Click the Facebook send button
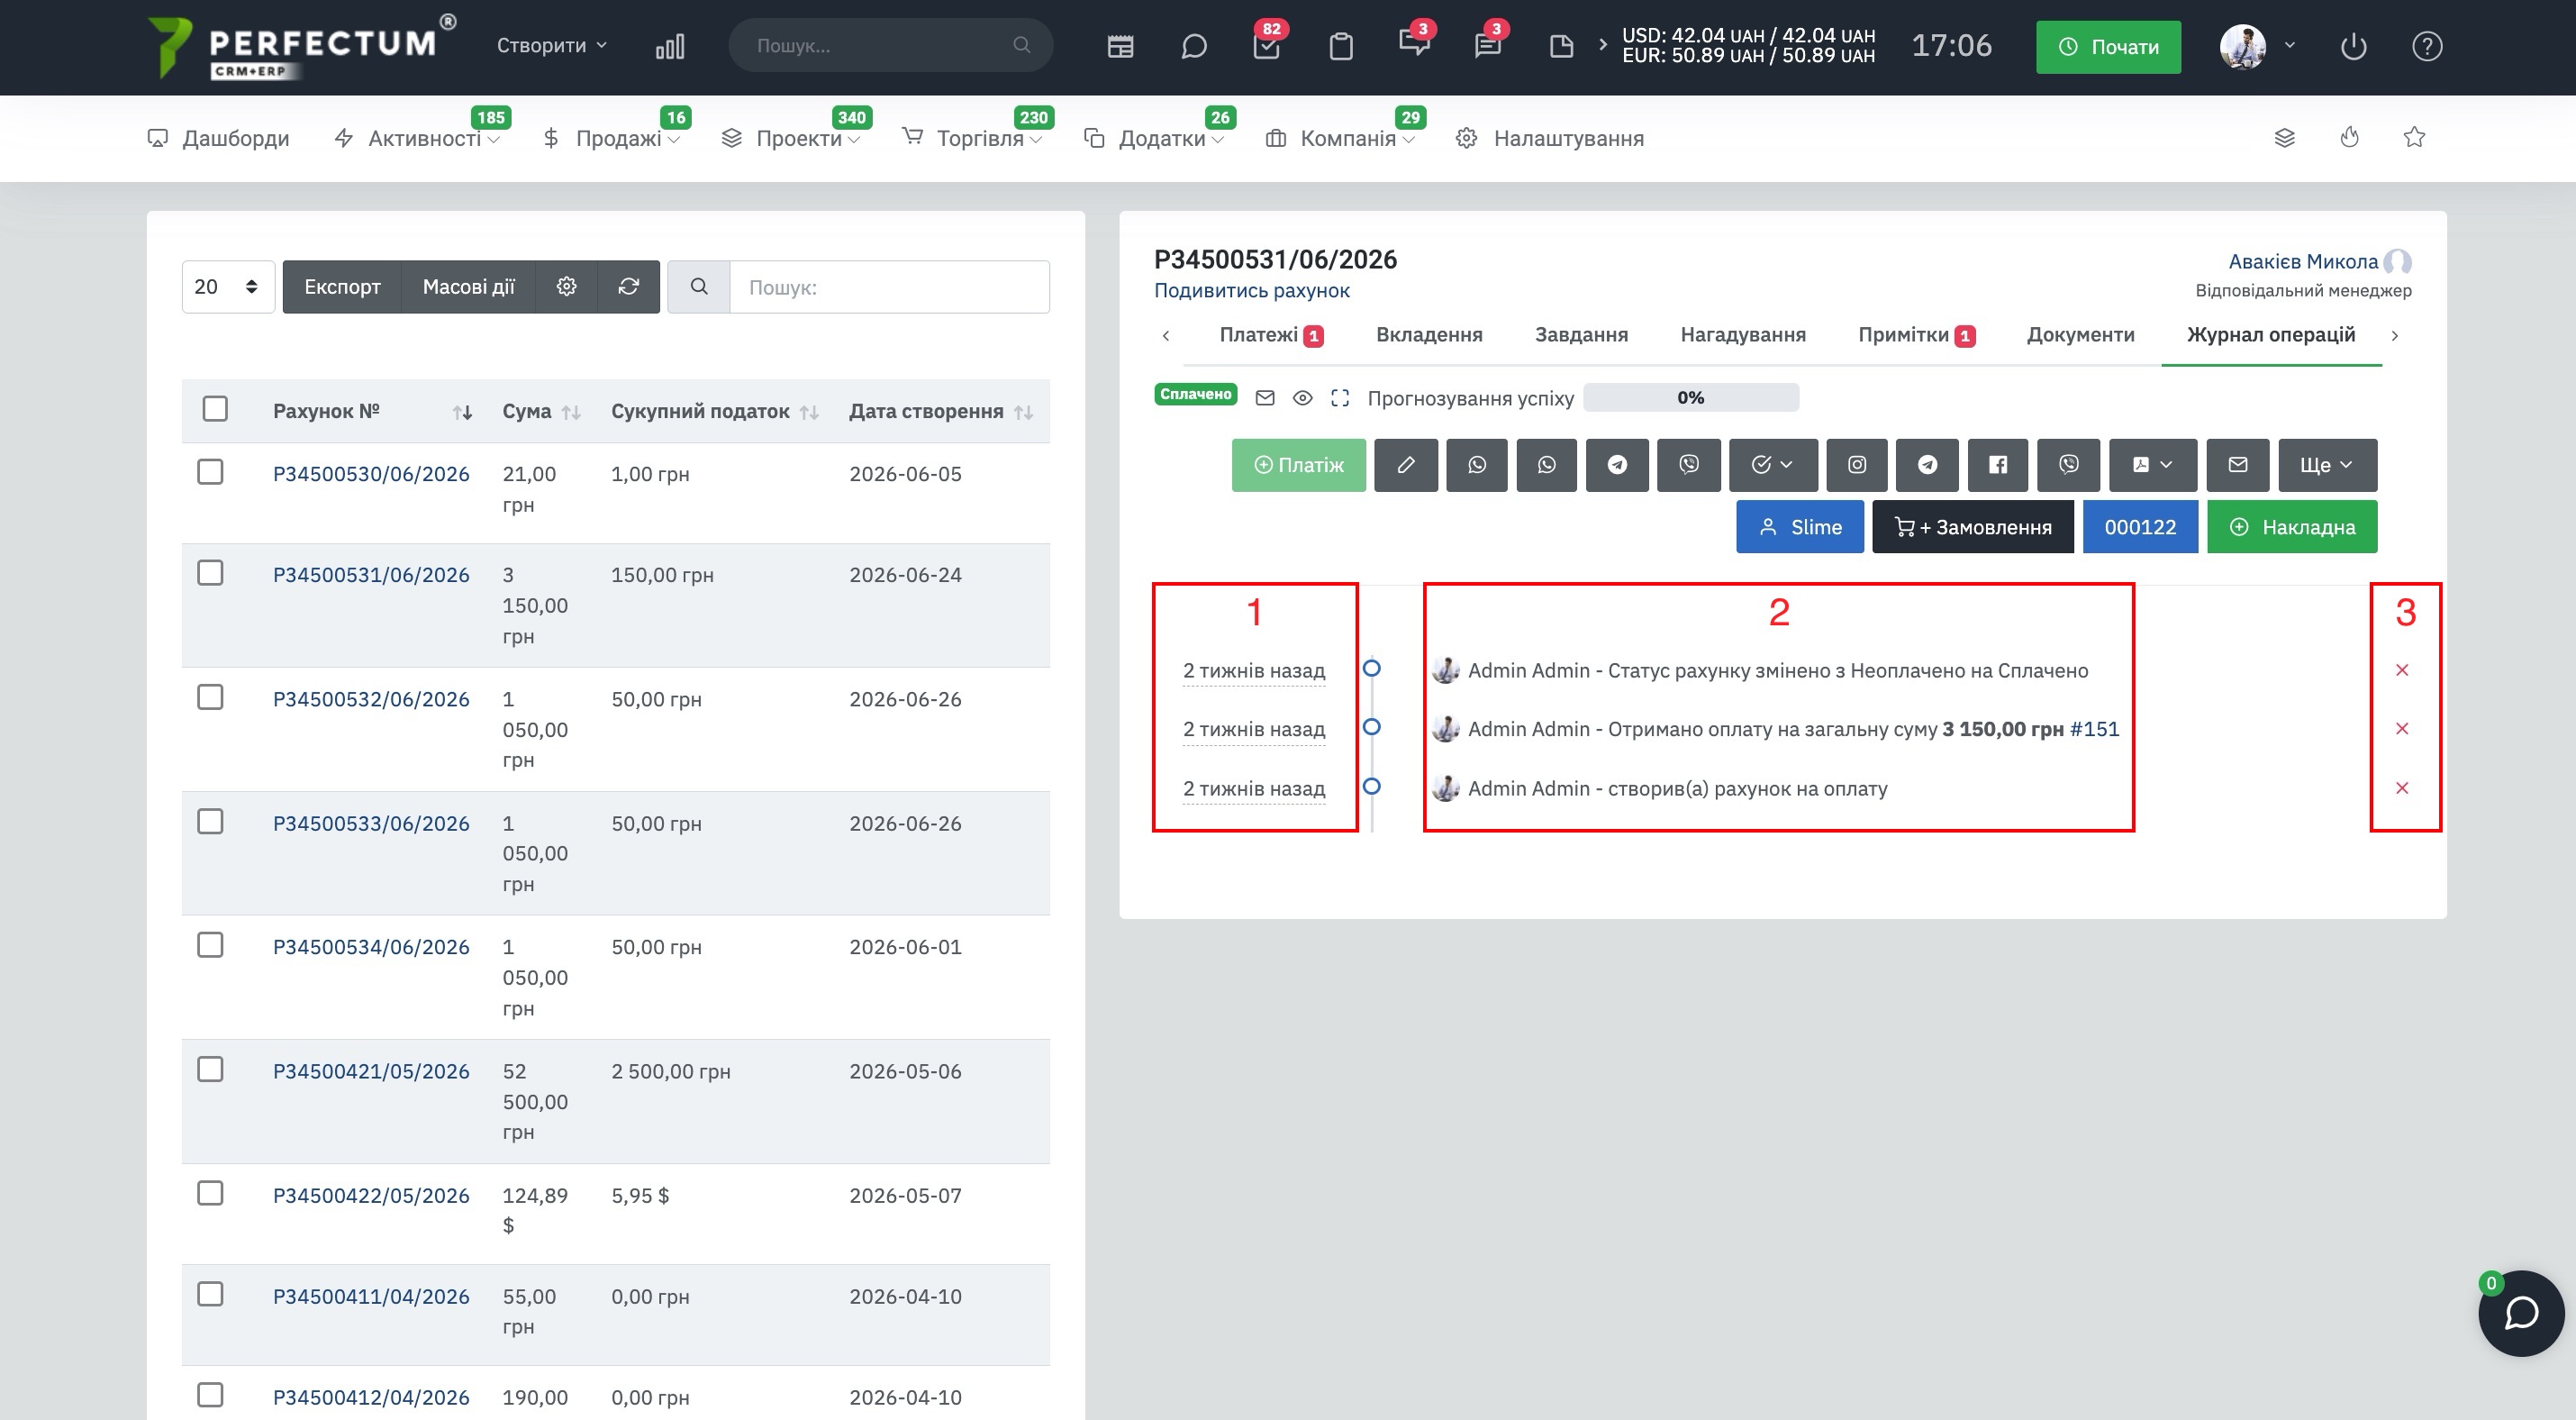Image resolution: width=2576 pixels, height=1420 pixels. tap(1997, 465)
